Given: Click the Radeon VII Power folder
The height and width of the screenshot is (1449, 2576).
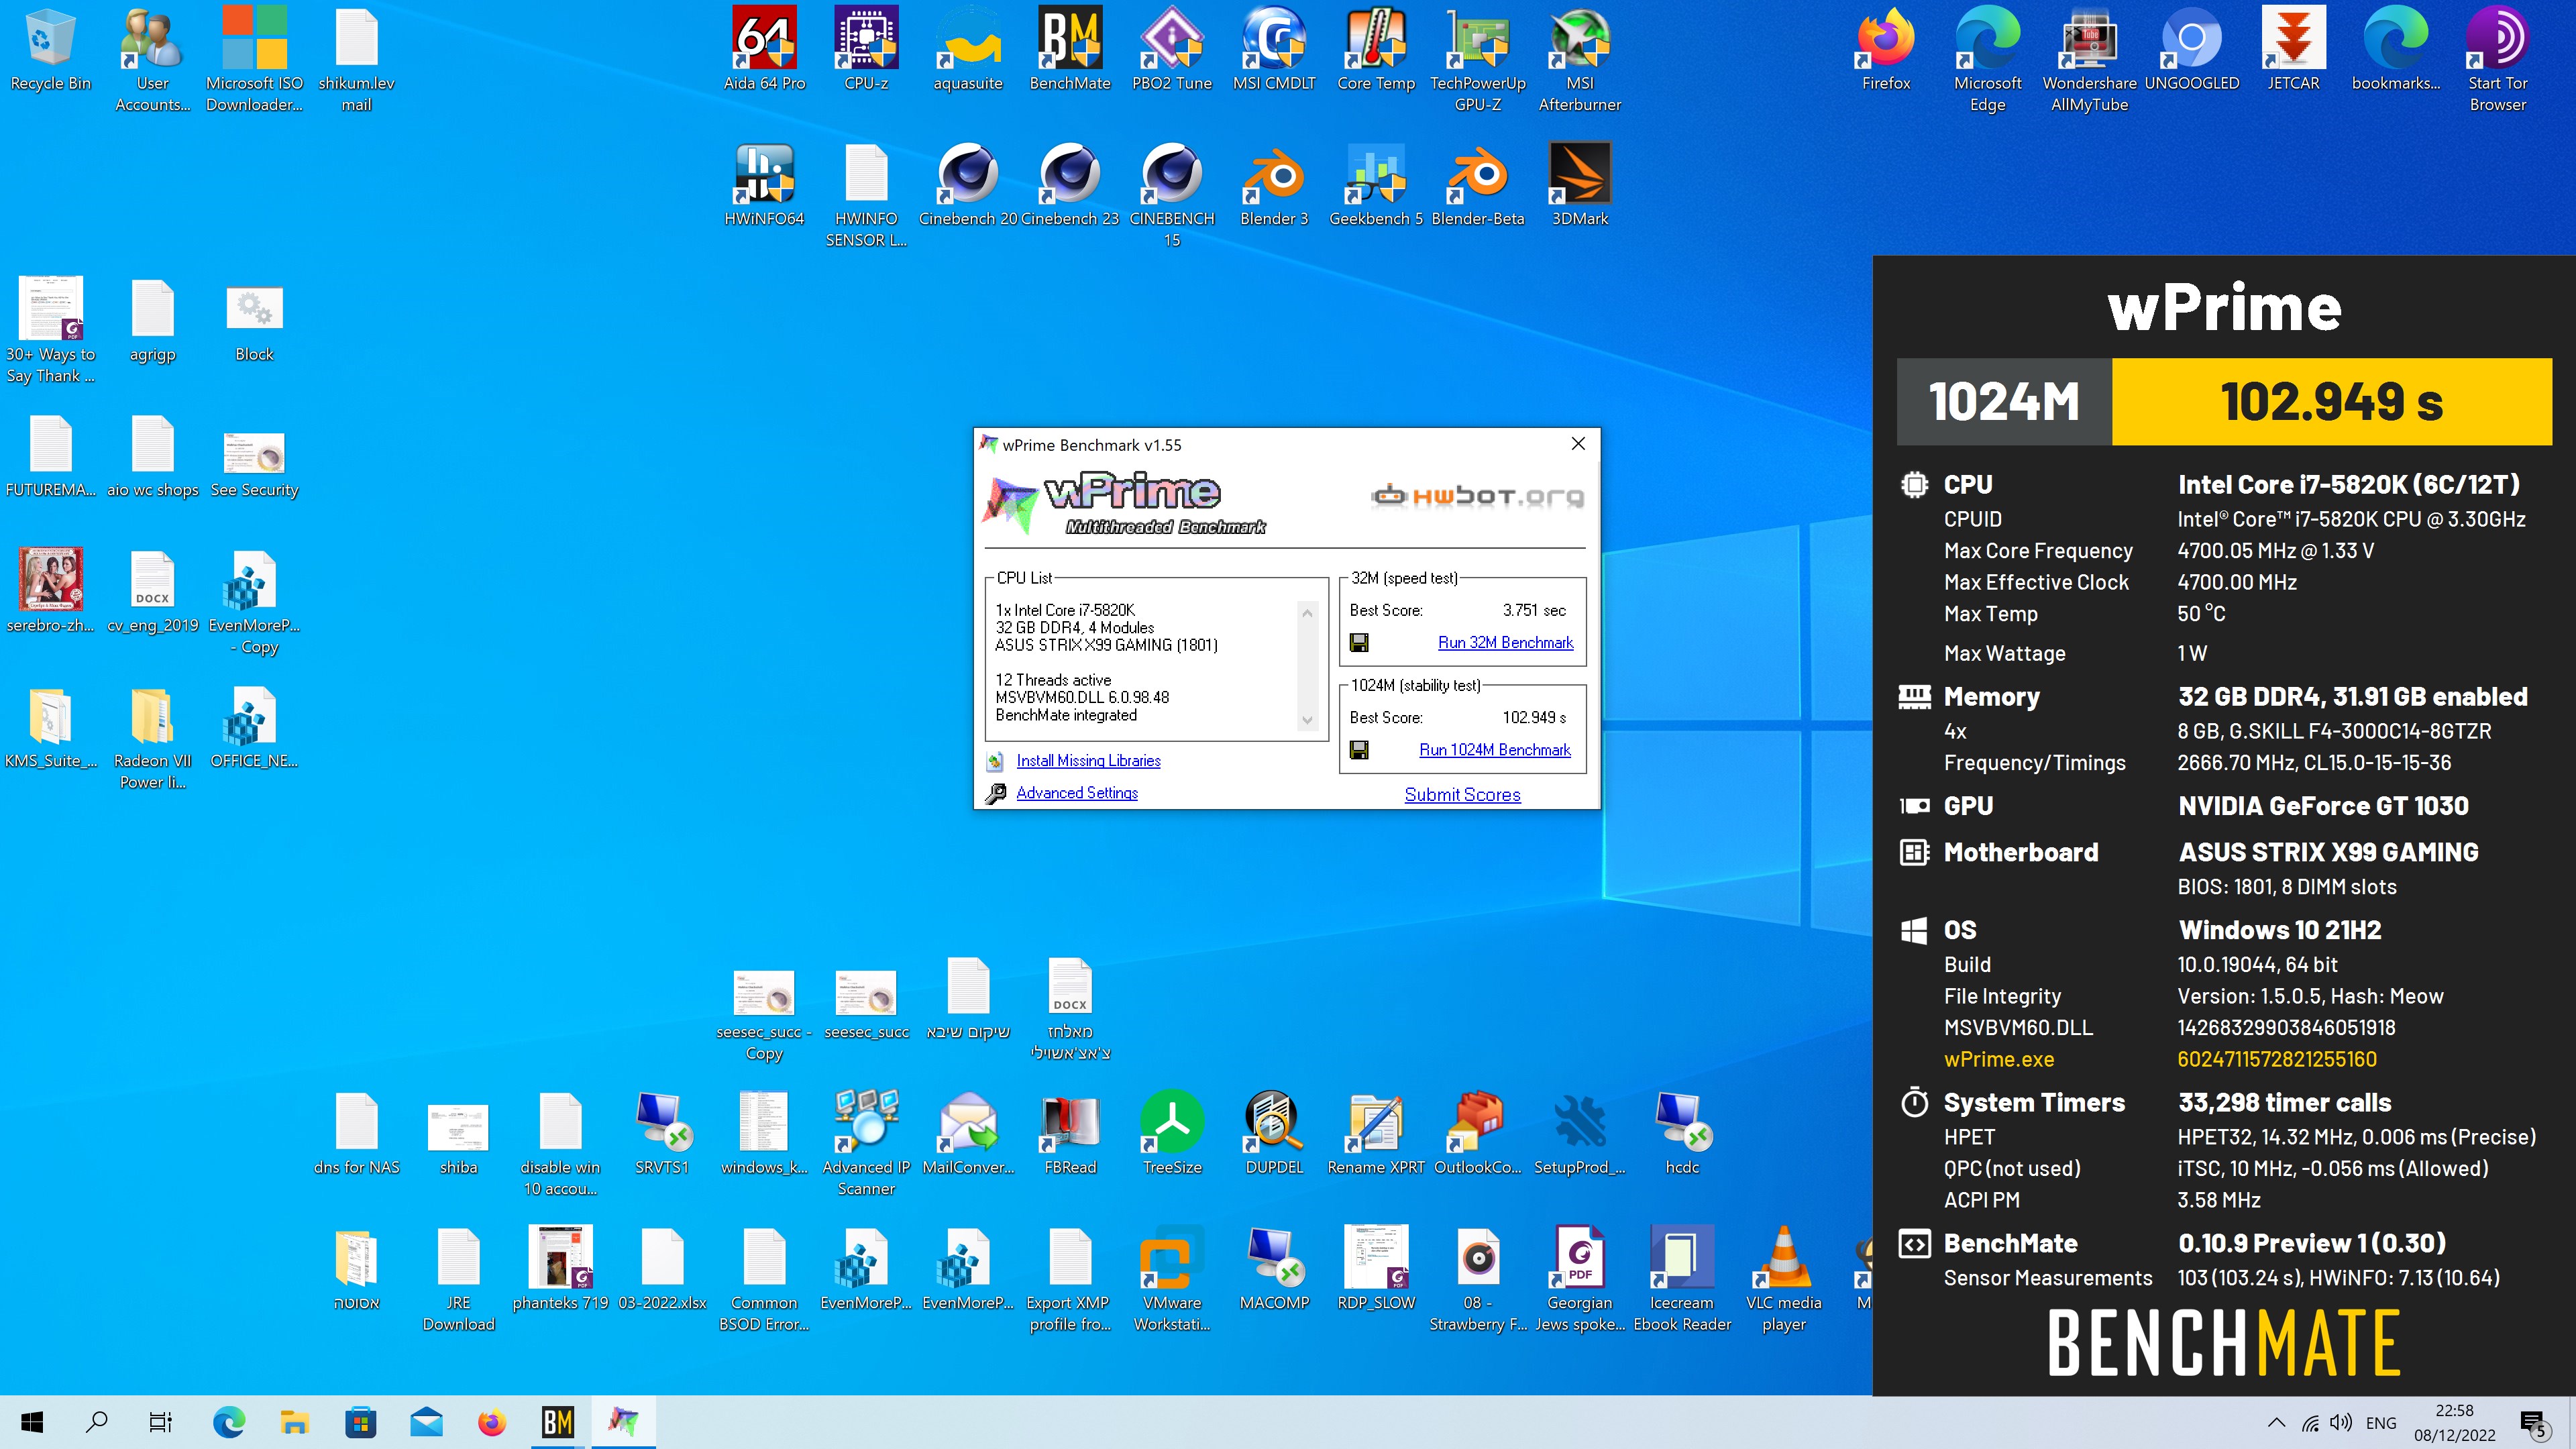Looking at the screenshot, I should pyautogui.click(x=152, y=737).
